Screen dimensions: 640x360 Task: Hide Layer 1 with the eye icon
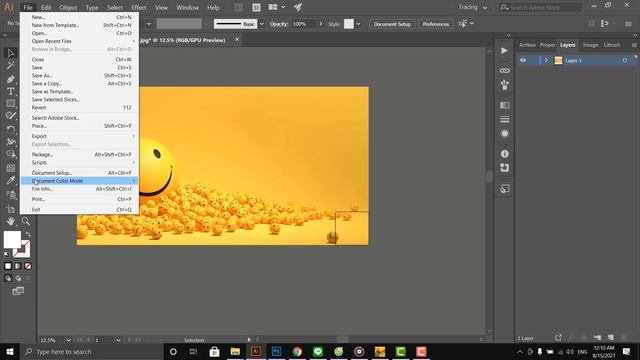pyautogui.click(x=523, y=60)
